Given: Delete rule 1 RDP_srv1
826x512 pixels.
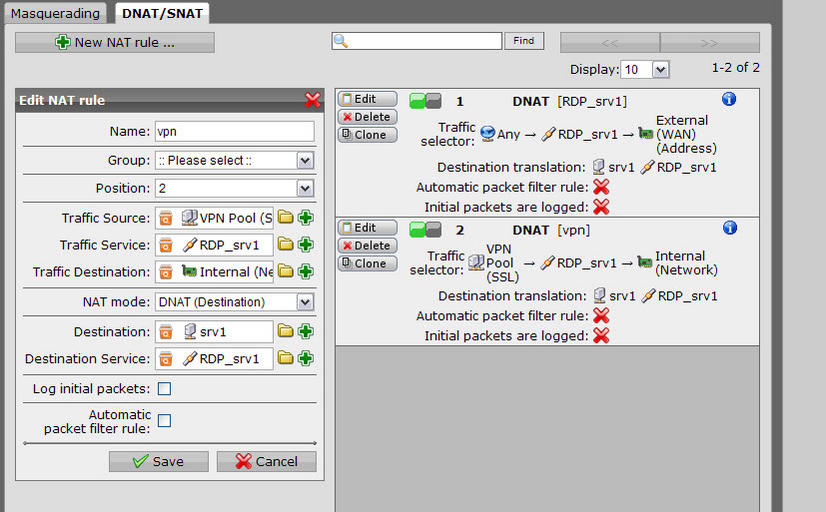Looking at the screenshot, I should coord(367,117).
